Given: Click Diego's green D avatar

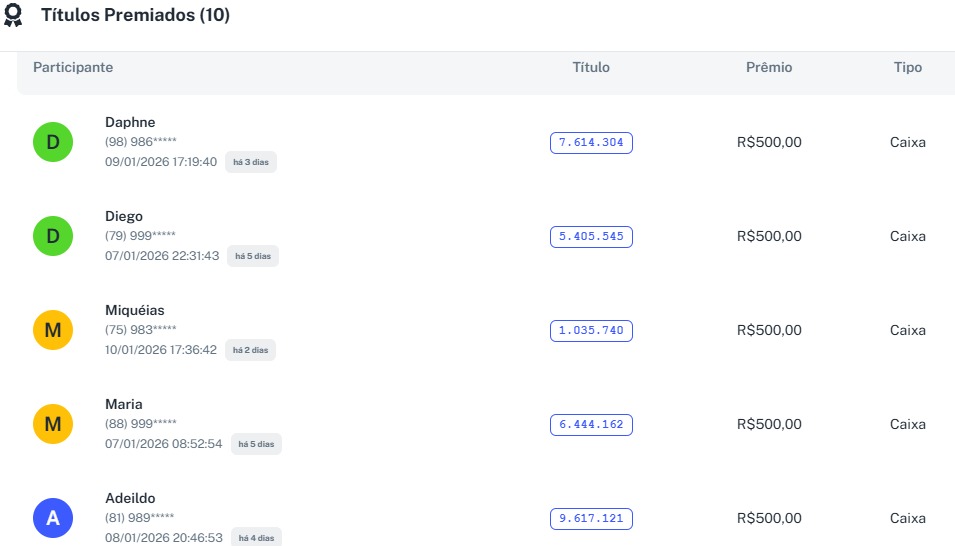Looking at the screenshot, I should click(53, 236).
